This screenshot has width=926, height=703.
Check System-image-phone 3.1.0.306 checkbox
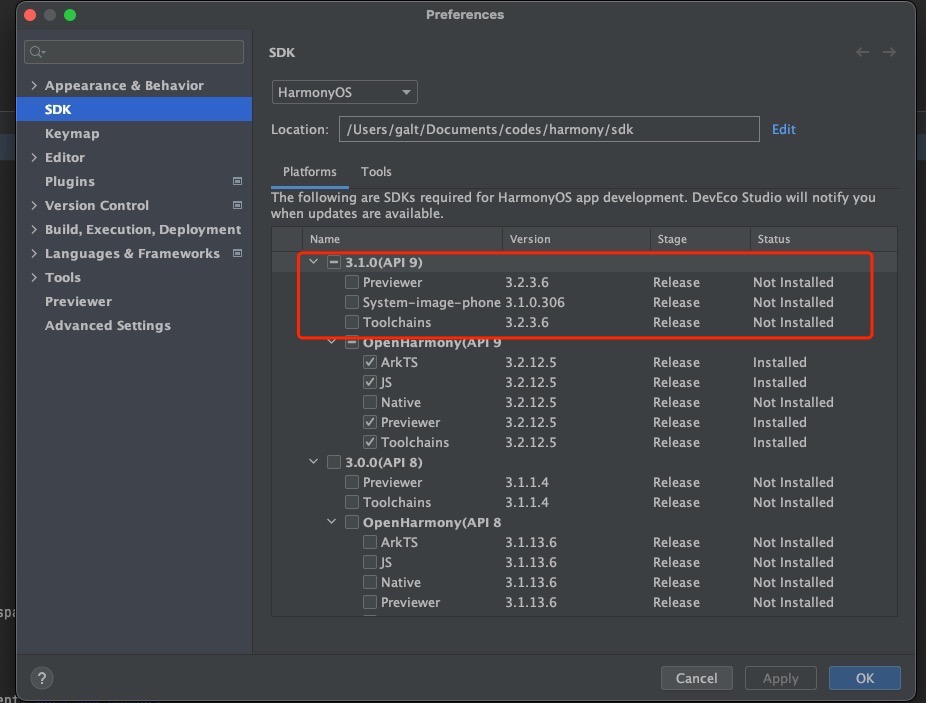(352, 302)
